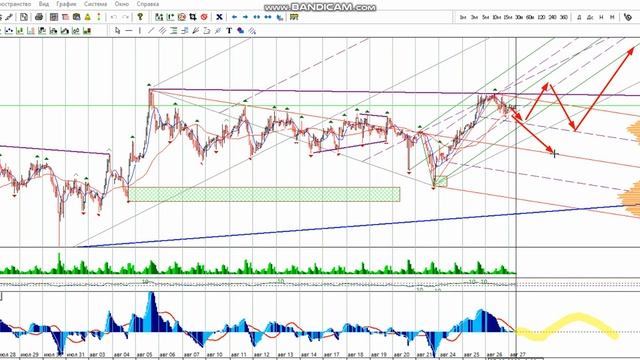Select the vertical line drawing tool
640x360 pixels.
tap(140, 31)
